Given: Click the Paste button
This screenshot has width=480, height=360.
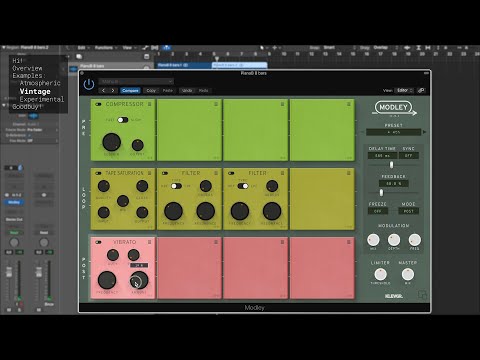Looking at the screenshot, I should point(168,90).
